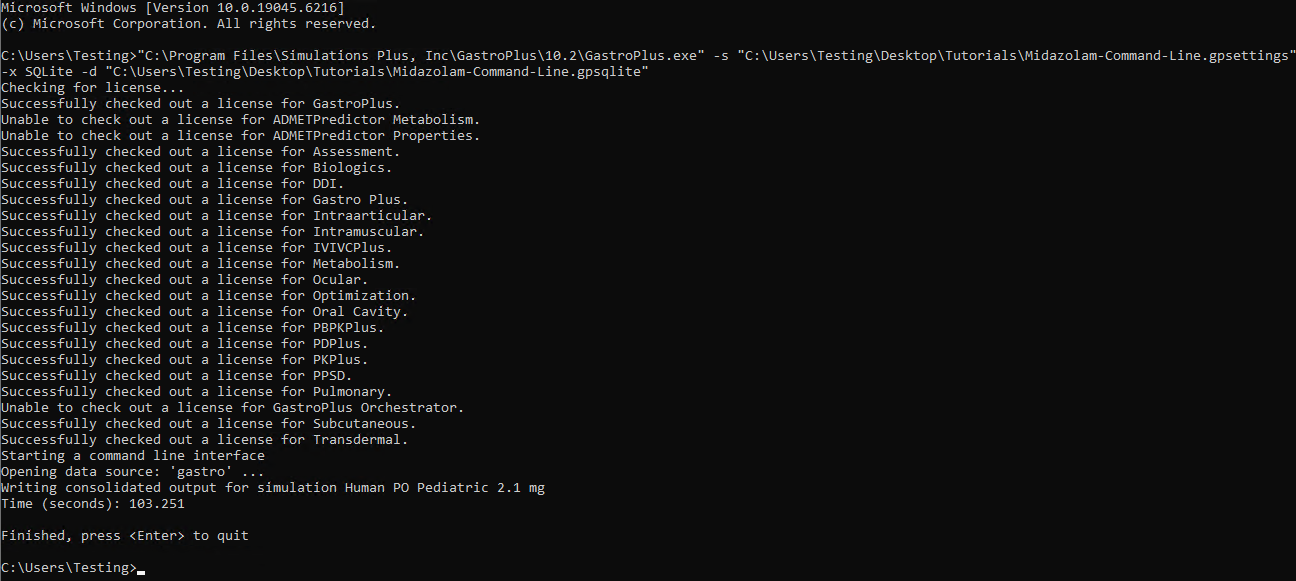Click the "Writing consolidated output" simulation line

click(x=273, y=488)
